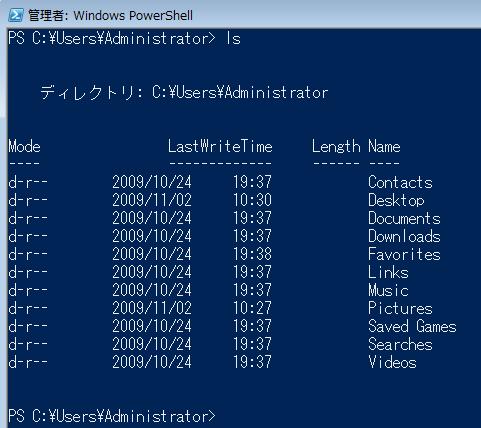Screen dimensions: 481x428
Task: Click the Pictures directory name
Action: click(x=400, y=308)
